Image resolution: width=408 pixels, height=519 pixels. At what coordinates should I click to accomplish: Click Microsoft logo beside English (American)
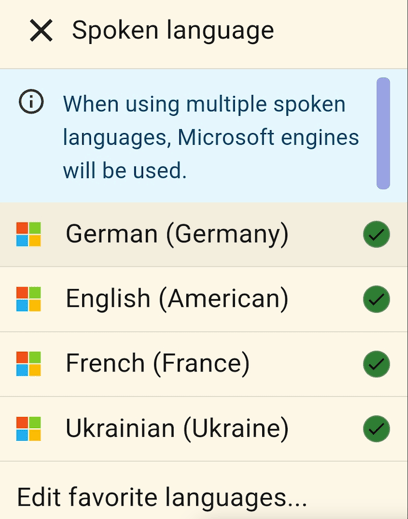pyautogui.click(x=29, y=299)
